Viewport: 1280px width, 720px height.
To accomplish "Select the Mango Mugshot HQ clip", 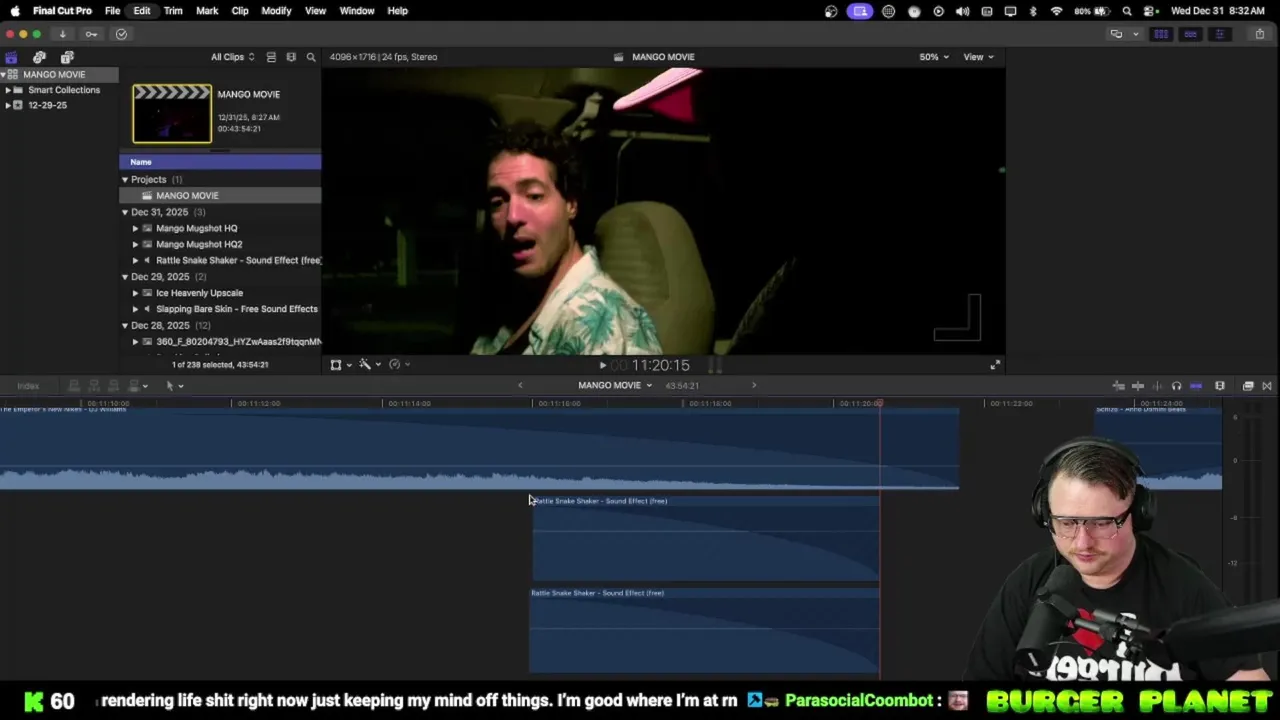I will click(x=196, y=228).
